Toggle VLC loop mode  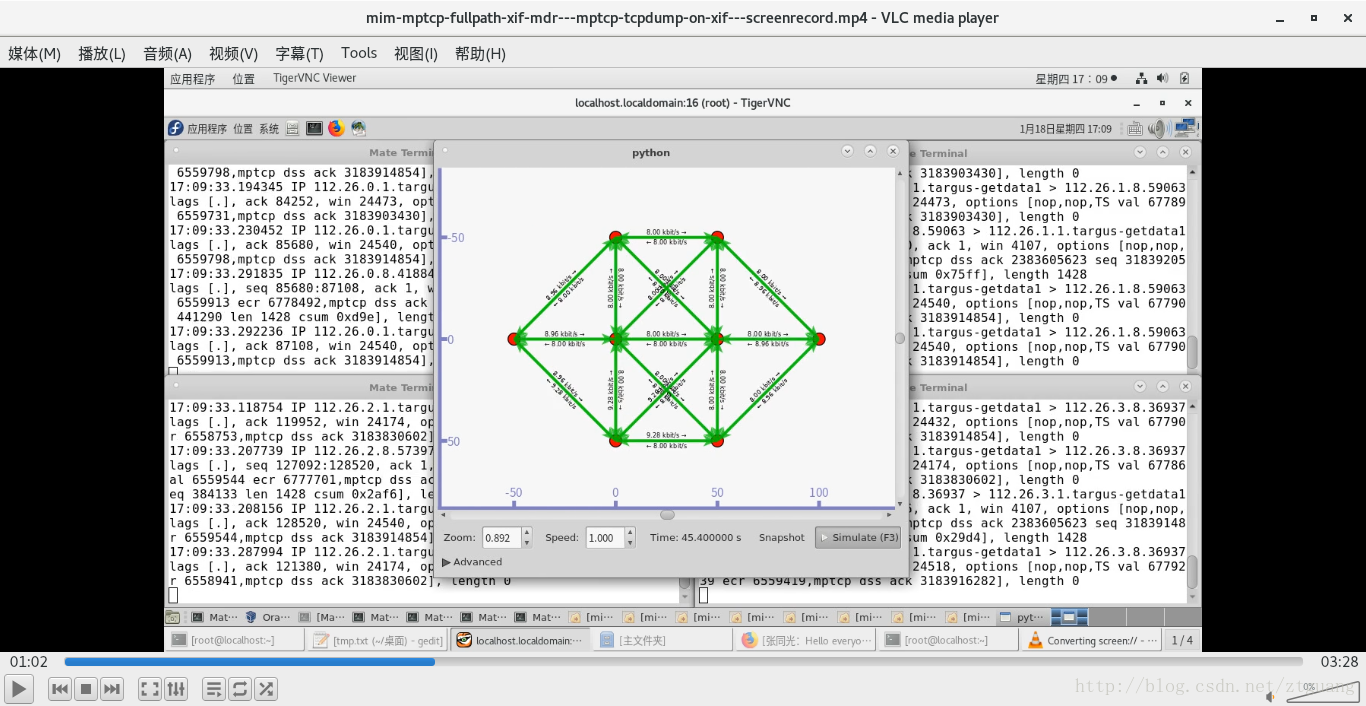click(240, 688)
